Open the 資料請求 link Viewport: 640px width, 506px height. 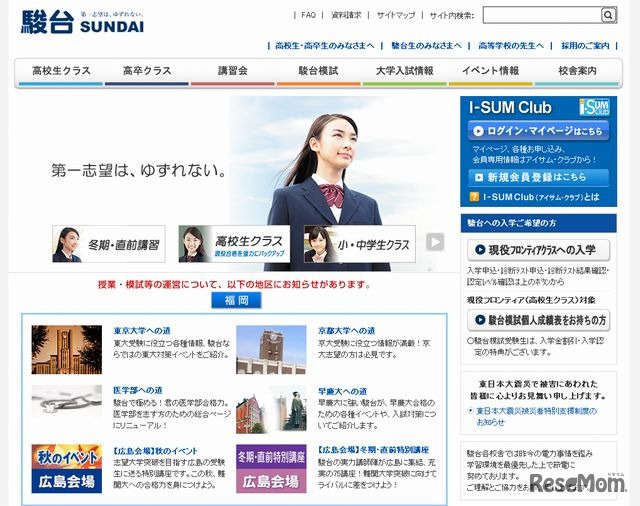point(346,15)
